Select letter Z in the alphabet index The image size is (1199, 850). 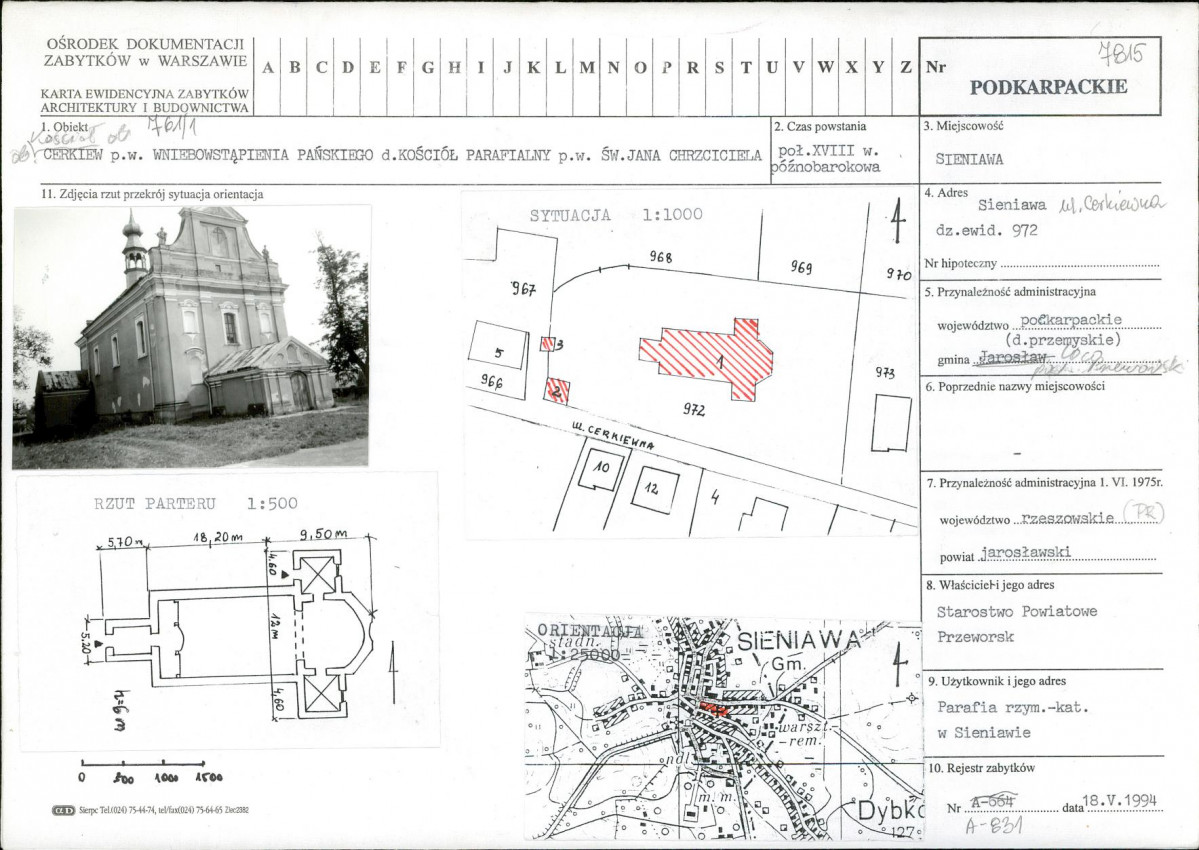(905, 67)
